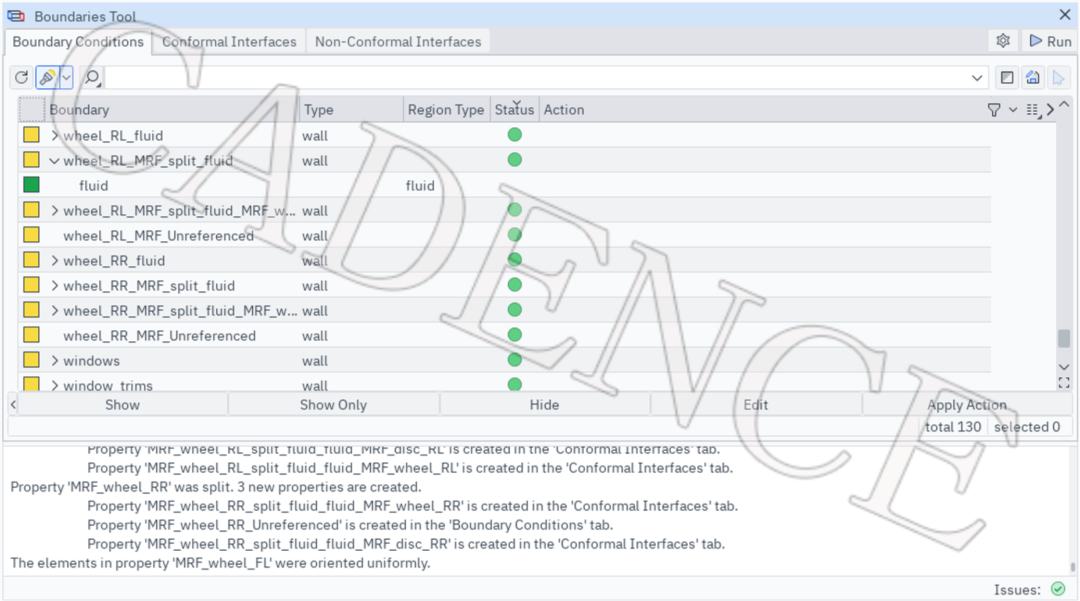The width and height of the screenshot is (1080, 601).
Task: Click the Edit button
Action: 756,405
